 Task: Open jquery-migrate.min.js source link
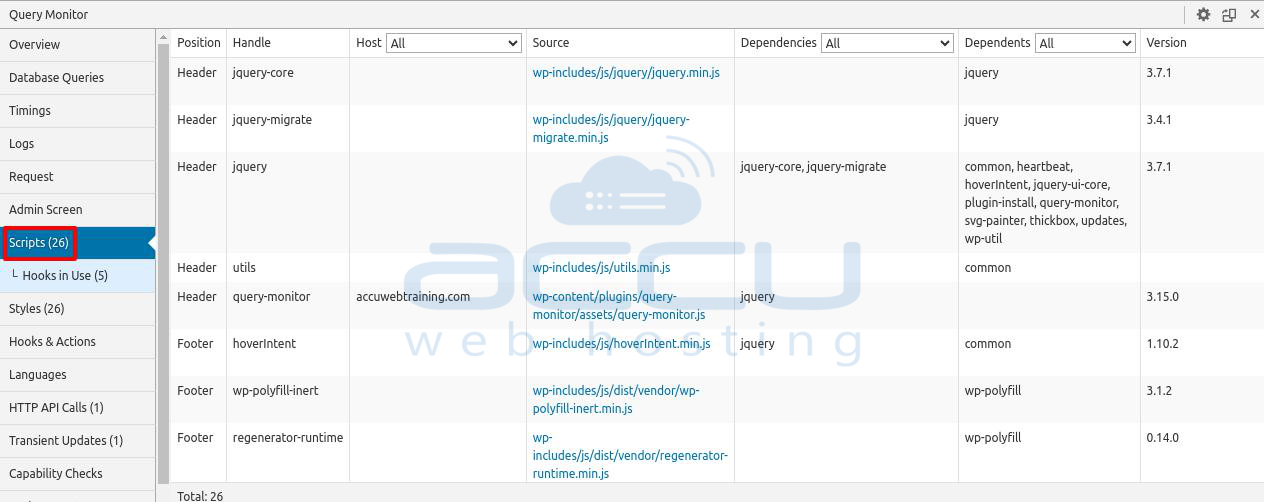(611, 129)
